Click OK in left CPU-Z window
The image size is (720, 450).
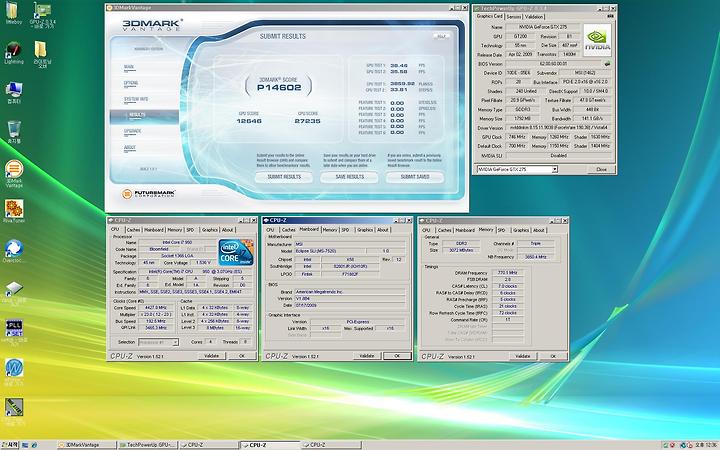click(242, 356)
